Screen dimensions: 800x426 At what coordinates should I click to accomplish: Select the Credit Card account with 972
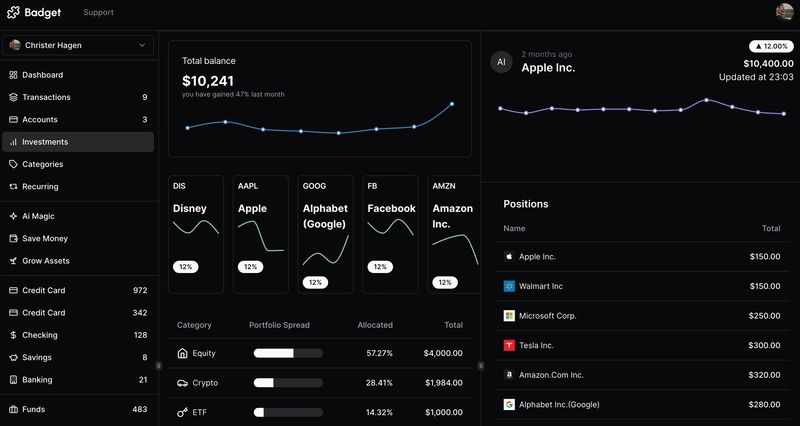[78, 290]
